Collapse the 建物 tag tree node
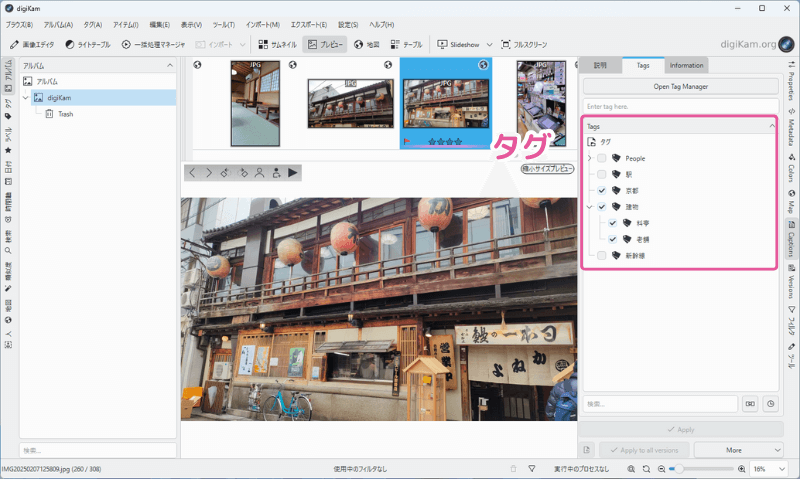 click(x=589, y=207)
